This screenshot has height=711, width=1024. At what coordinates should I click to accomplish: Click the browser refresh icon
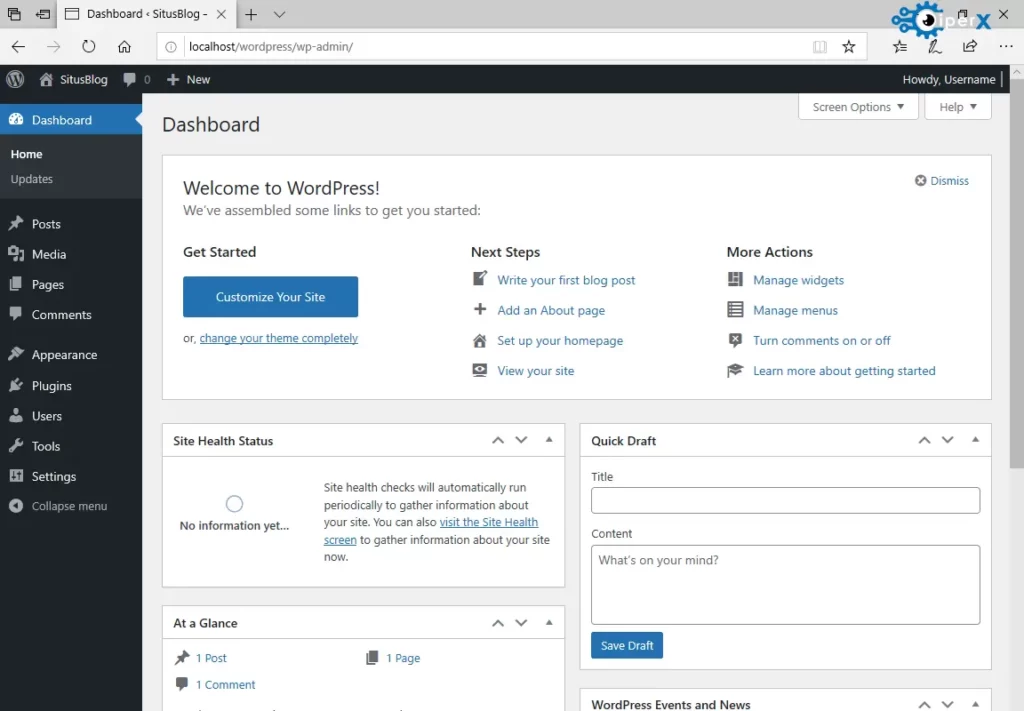click(89, 46)
